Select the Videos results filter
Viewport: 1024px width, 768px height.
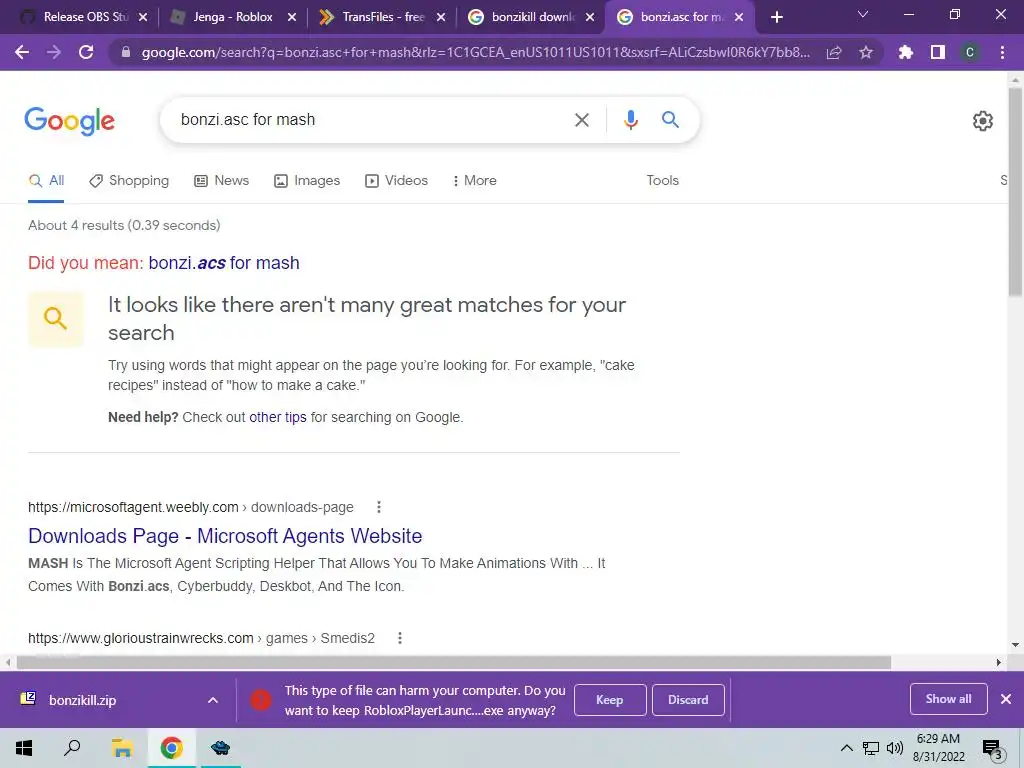coord(396,181)
